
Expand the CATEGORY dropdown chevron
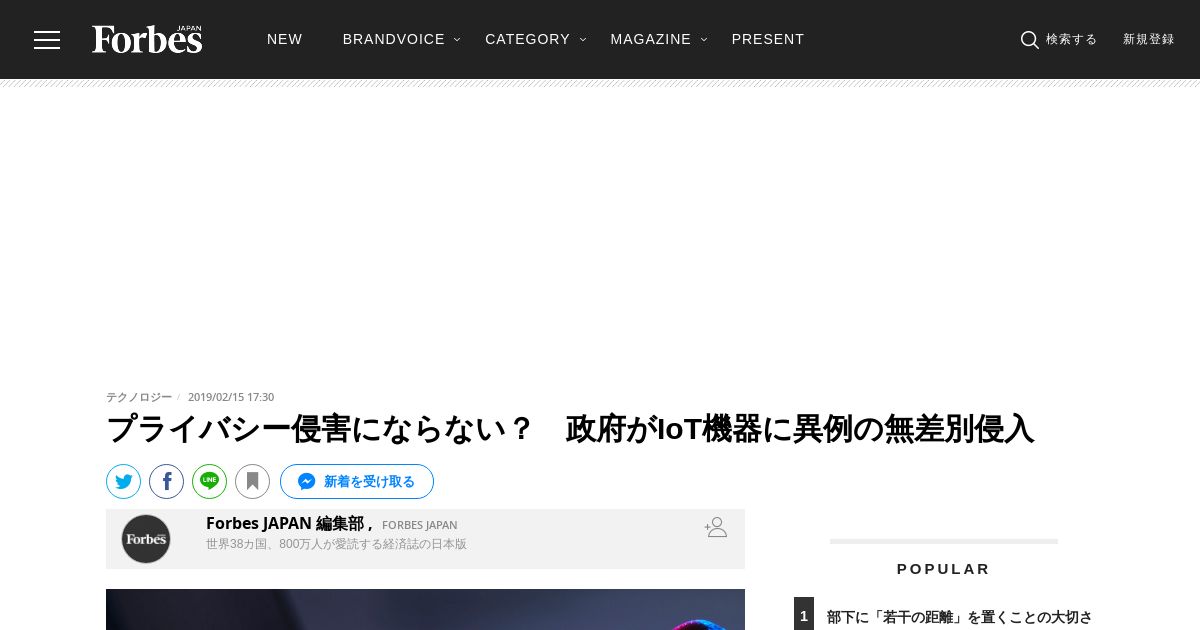click(x=583, y=40)
